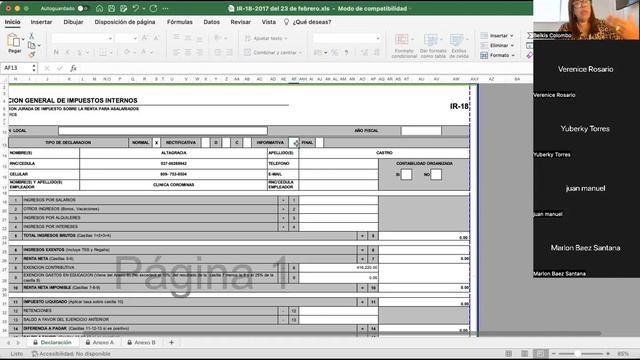Click the Copy icon in clipboard group
Image resolution: width=640 pixels, height=360 pixels.
click(31, 45)
